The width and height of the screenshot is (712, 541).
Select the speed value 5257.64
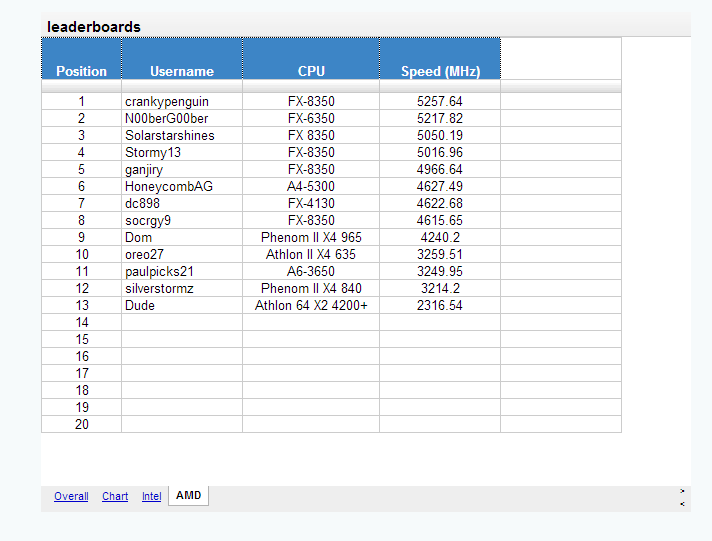click(x=440, y=101)
